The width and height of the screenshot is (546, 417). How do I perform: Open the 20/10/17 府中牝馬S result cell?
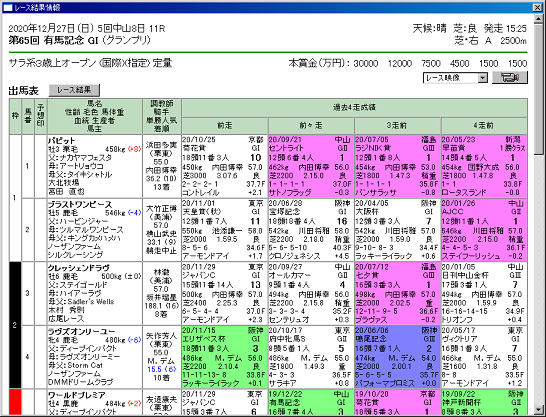click(311, 357)
